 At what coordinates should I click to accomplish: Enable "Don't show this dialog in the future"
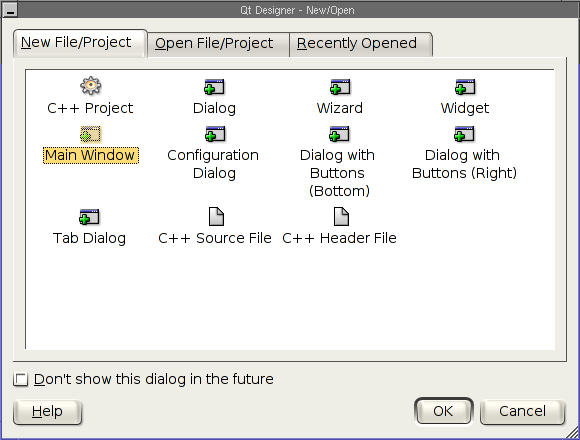21,379
